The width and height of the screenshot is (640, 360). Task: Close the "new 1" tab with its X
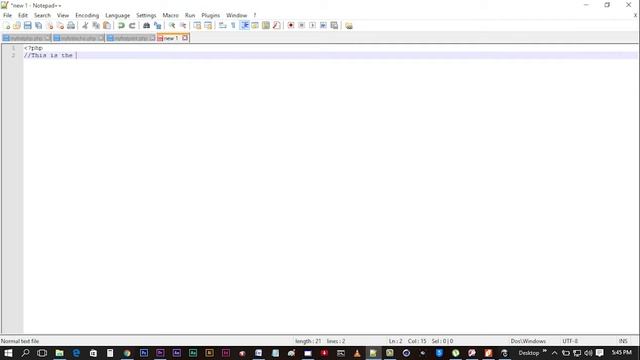tap(185, 38)
